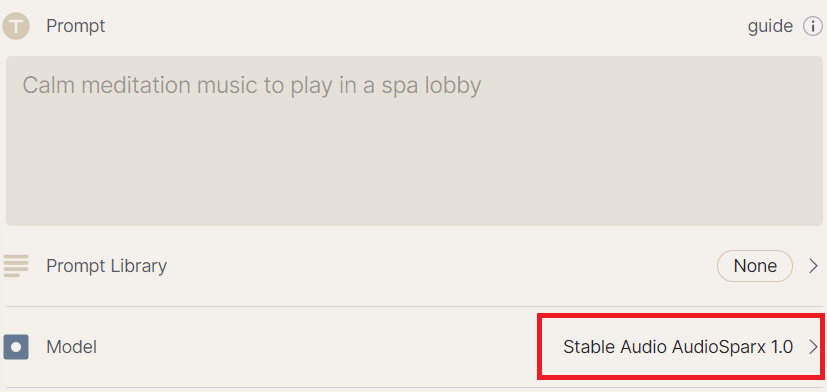Open the guide info icon
The height and width of the screenshot is (392, 827).
point(812,26)
